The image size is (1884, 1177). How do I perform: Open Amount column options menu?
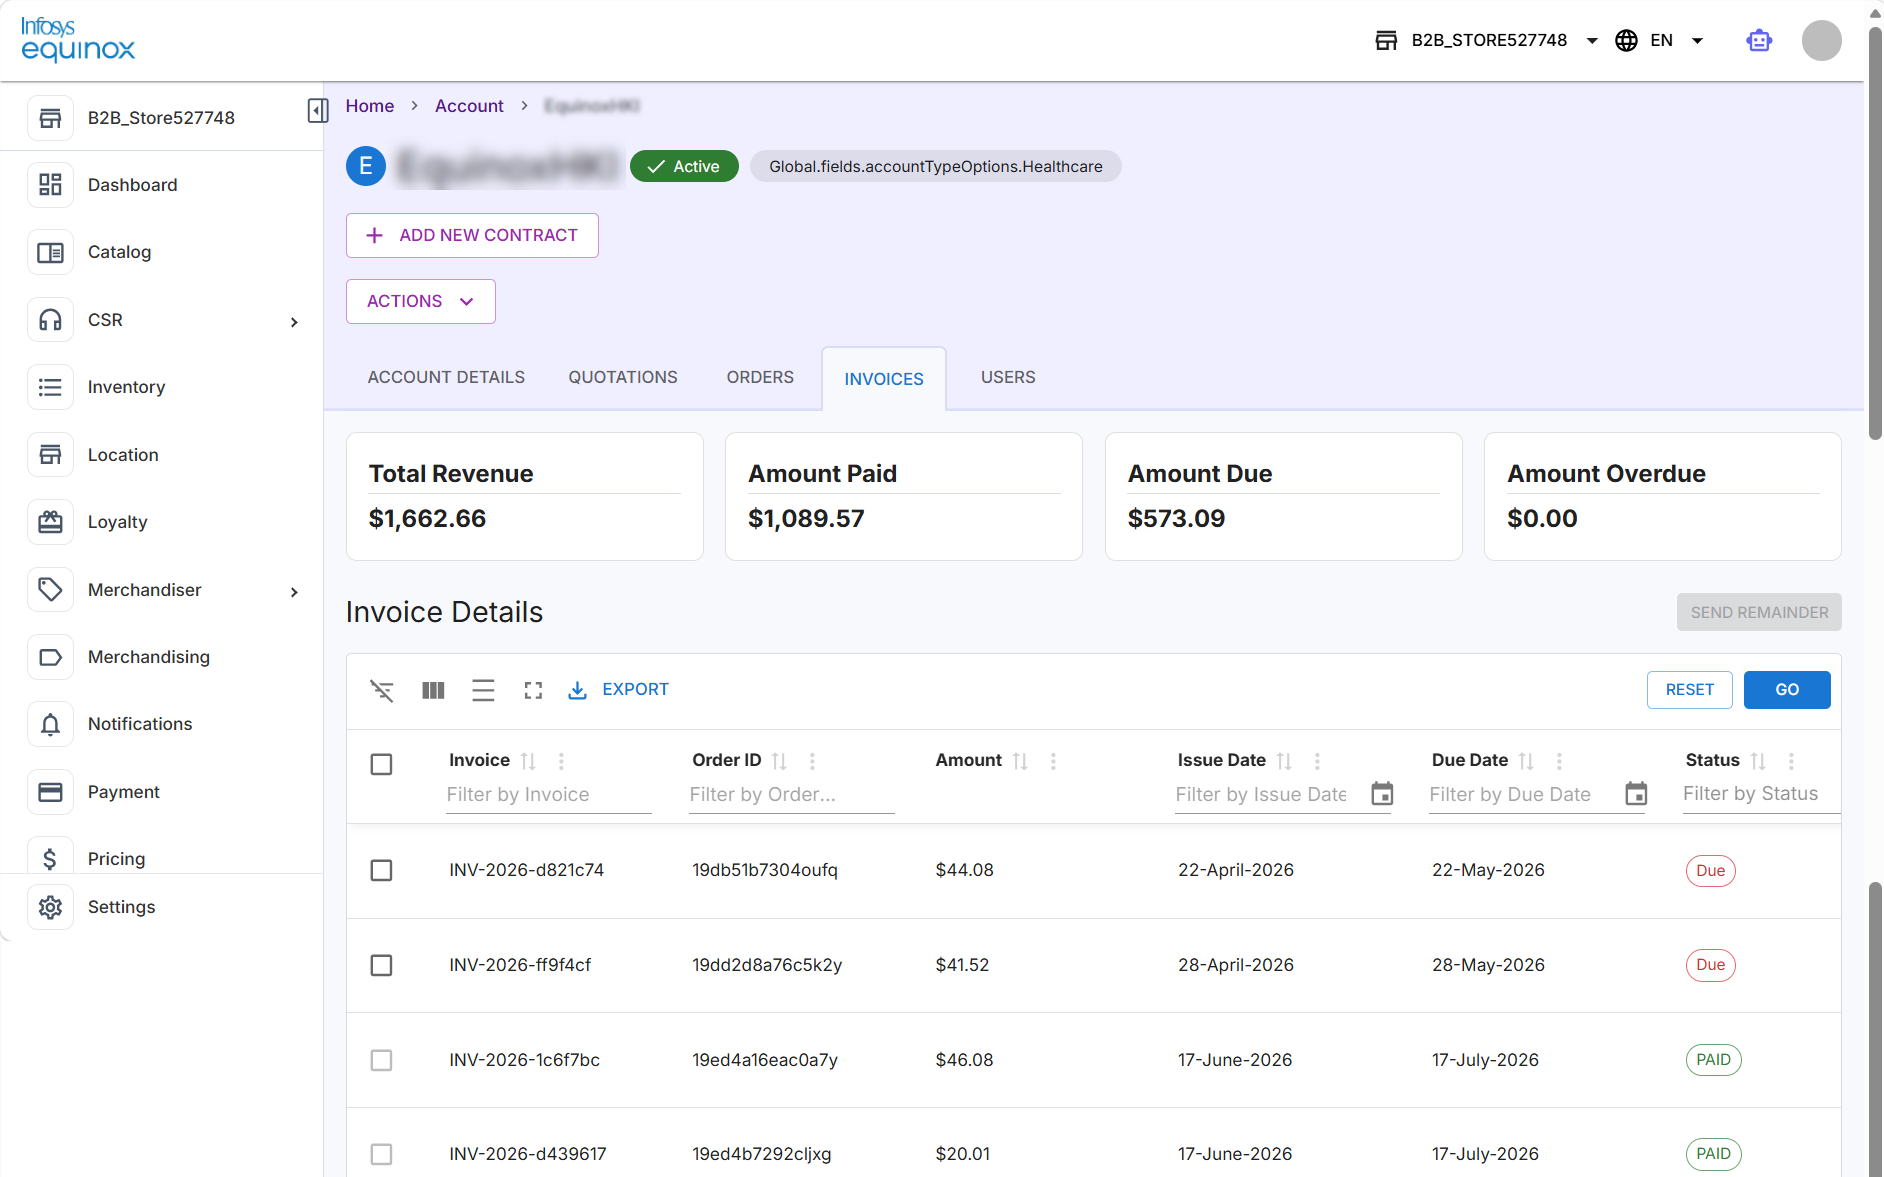[x=1053, y=761]
